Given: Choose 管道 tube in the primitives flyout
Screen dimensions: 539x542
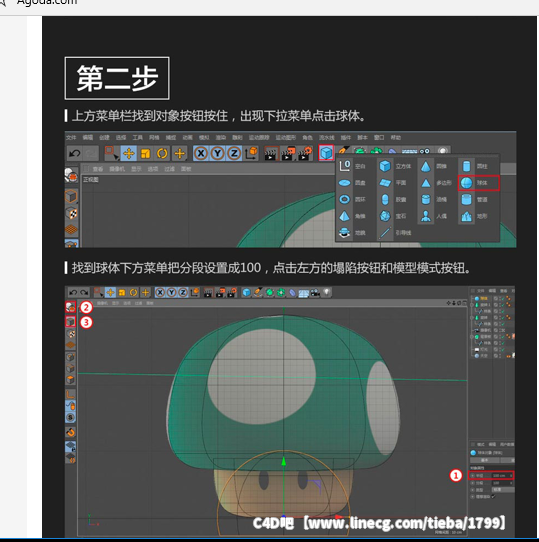Looking at the screenshot, I should [474, 199].
